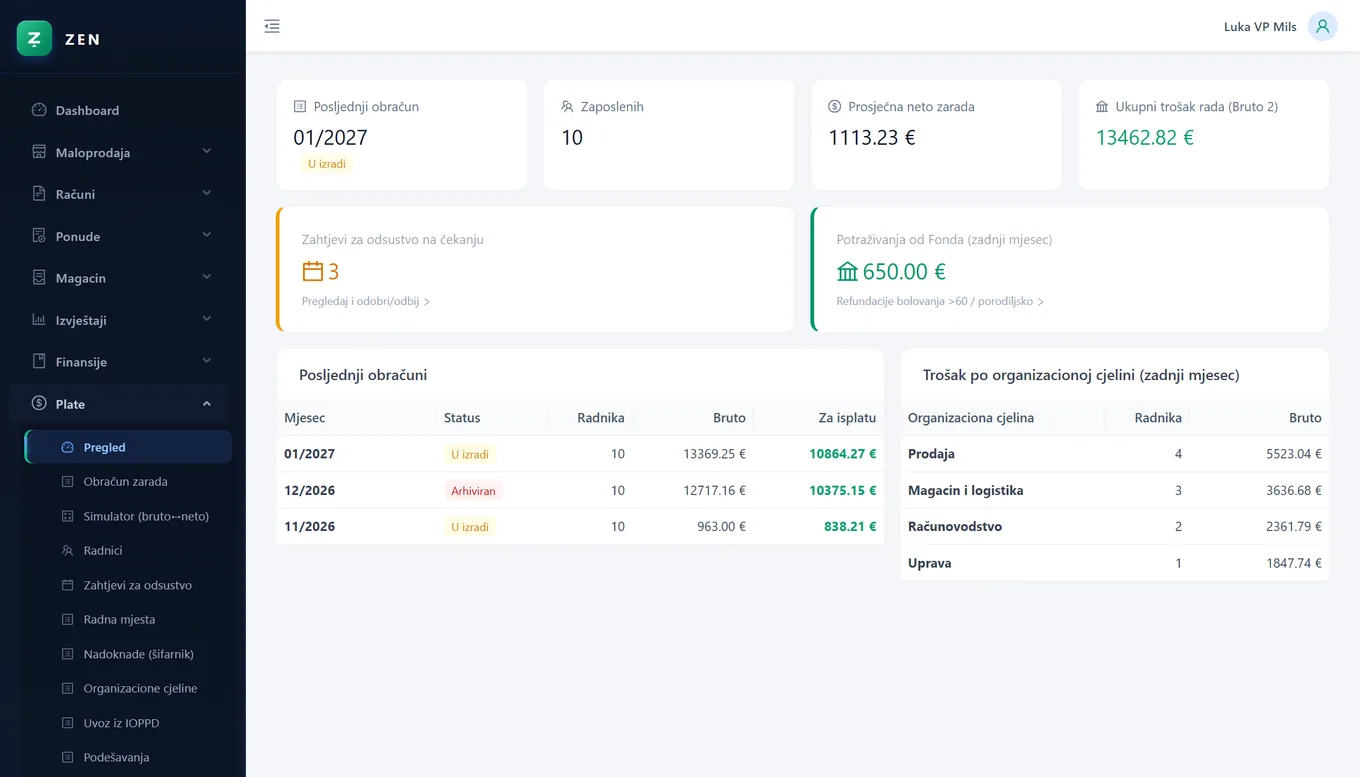The height and width of the screenshot is (777, 1360).
Task: Expand the Magacin menu chevron
Action: click(207, 277)
